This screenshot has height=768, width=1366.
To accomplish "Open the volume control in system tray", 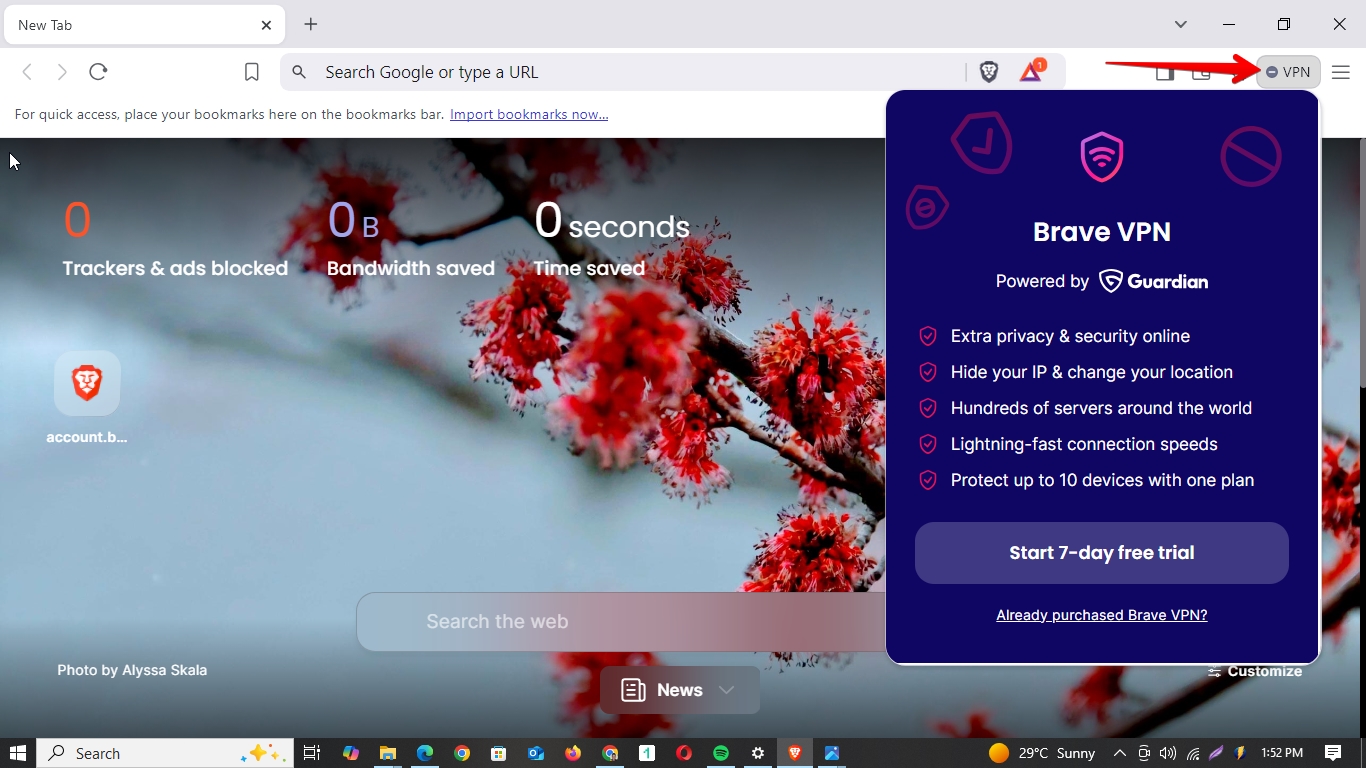I will [x=1168, y=753].
